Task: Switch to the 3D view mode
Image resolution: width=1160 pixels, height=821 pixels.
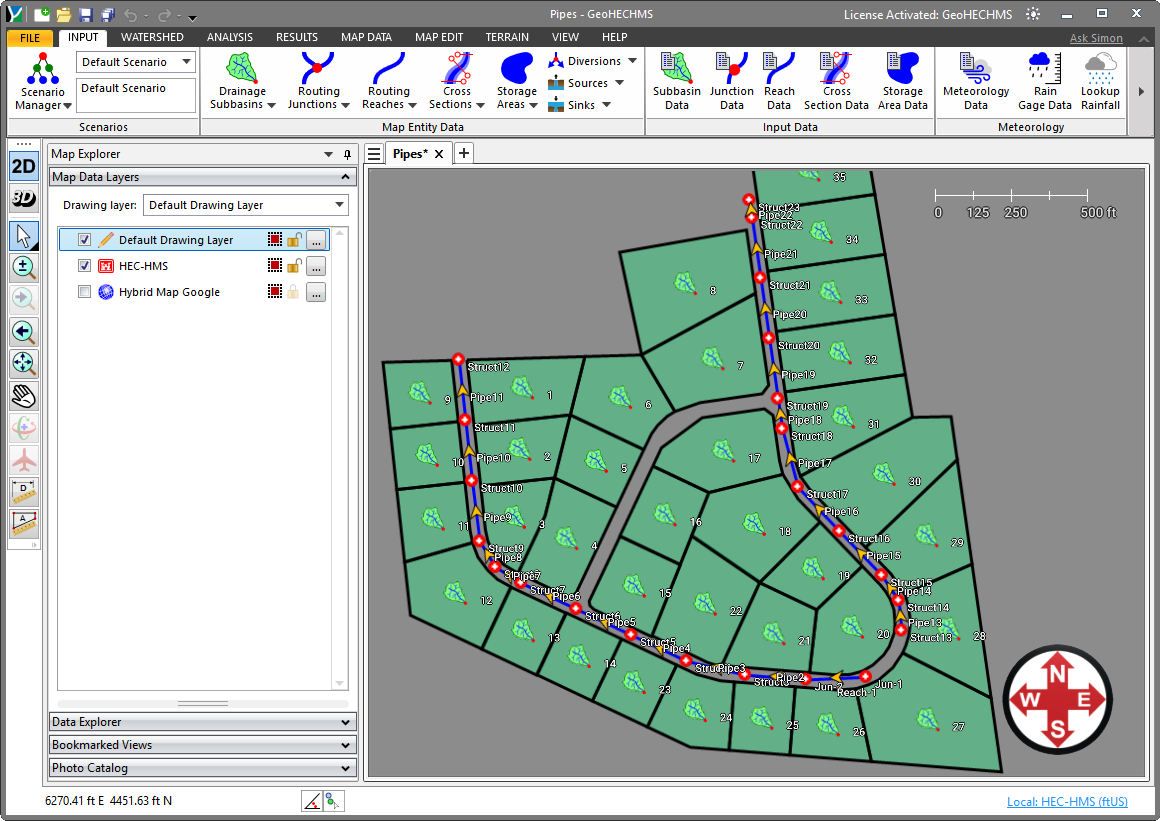Action: coord(22,198)
